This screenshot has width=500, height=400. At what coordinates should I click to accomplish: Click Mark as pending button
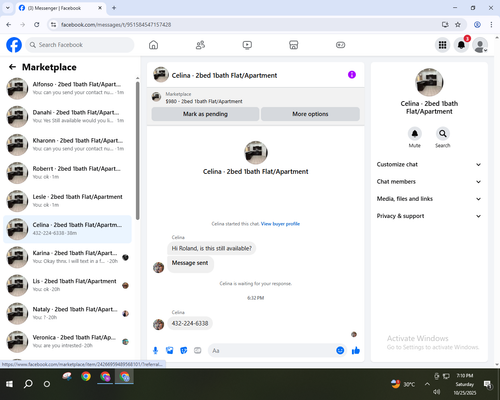click(205, 114)
